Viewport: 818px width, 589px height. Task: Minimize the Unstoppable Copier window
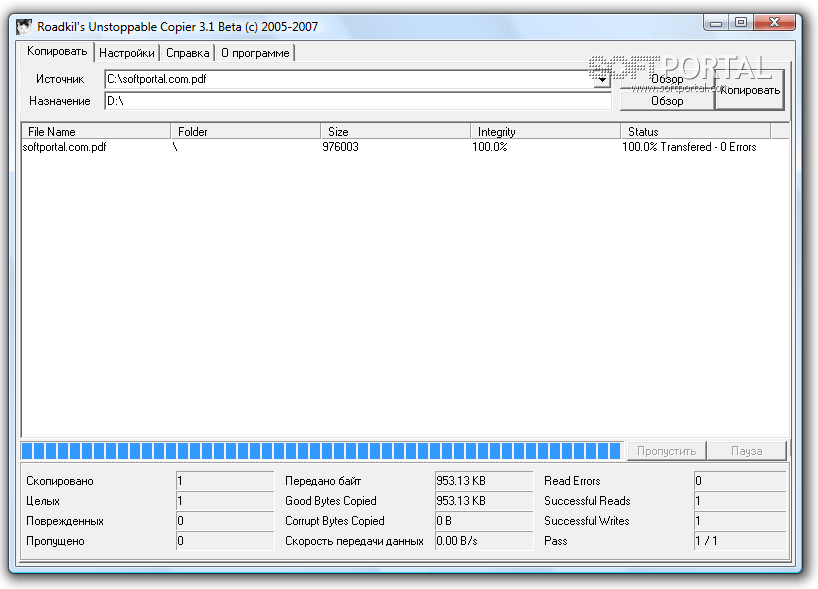point(716,22)
